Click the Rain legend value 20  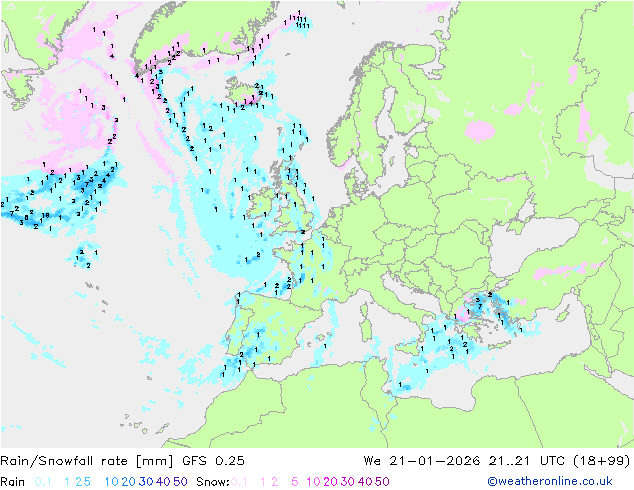[x=128, y=482]
